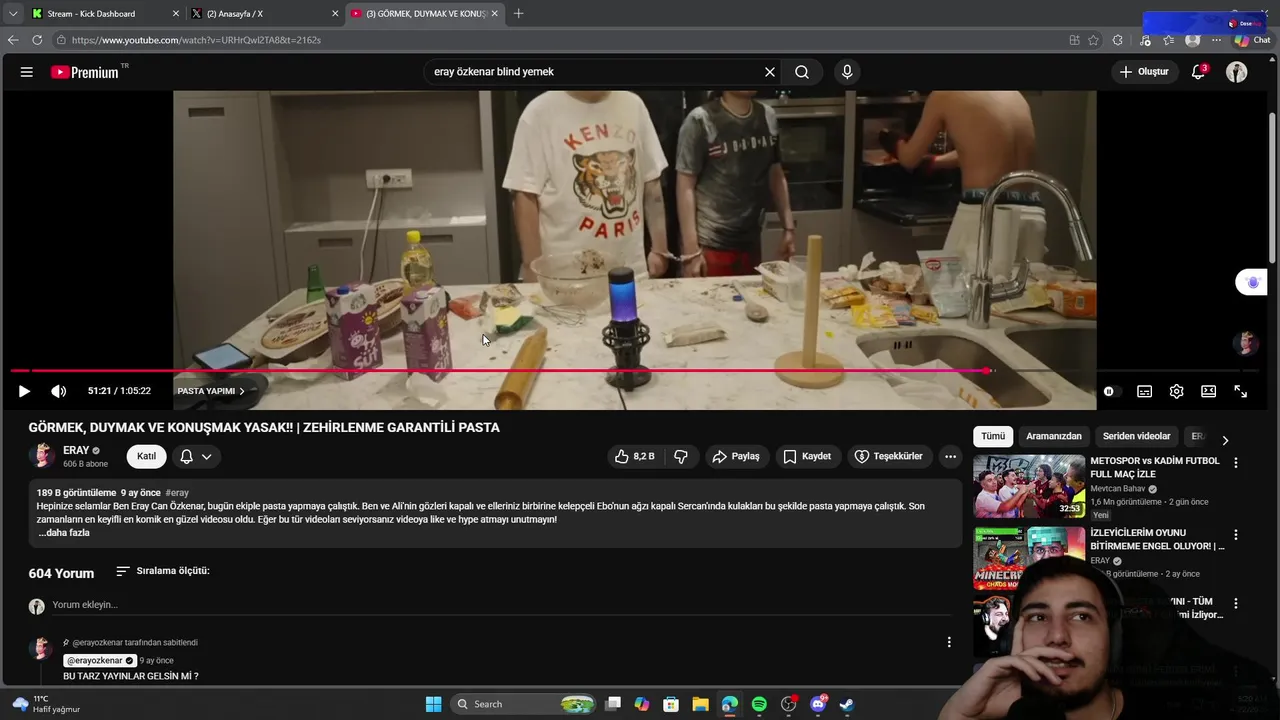The height and width of the screenshot is (720, 1280).
Task: Add page to browser favorites star
Action: (1093, 40)
